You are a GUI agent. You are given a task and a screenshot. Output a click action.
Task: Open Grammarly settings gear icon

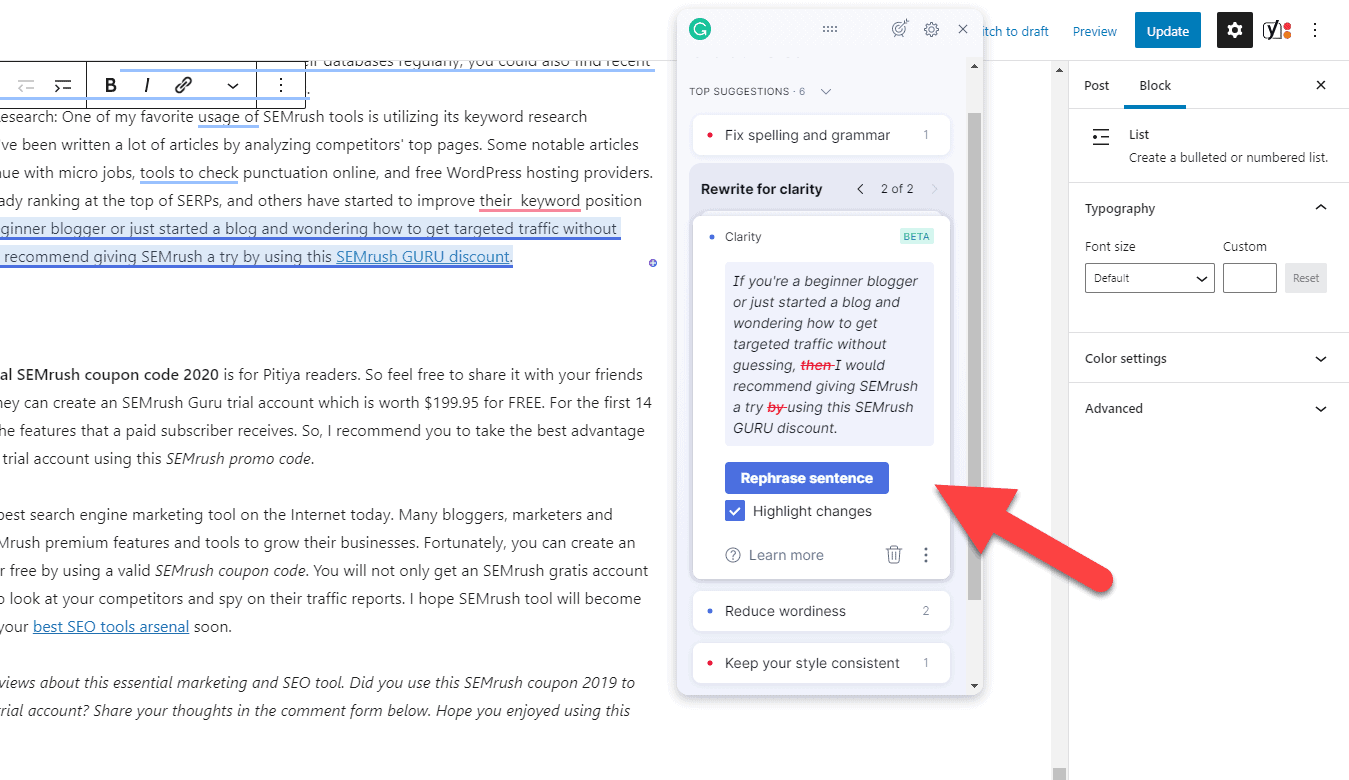pos(931,30)
